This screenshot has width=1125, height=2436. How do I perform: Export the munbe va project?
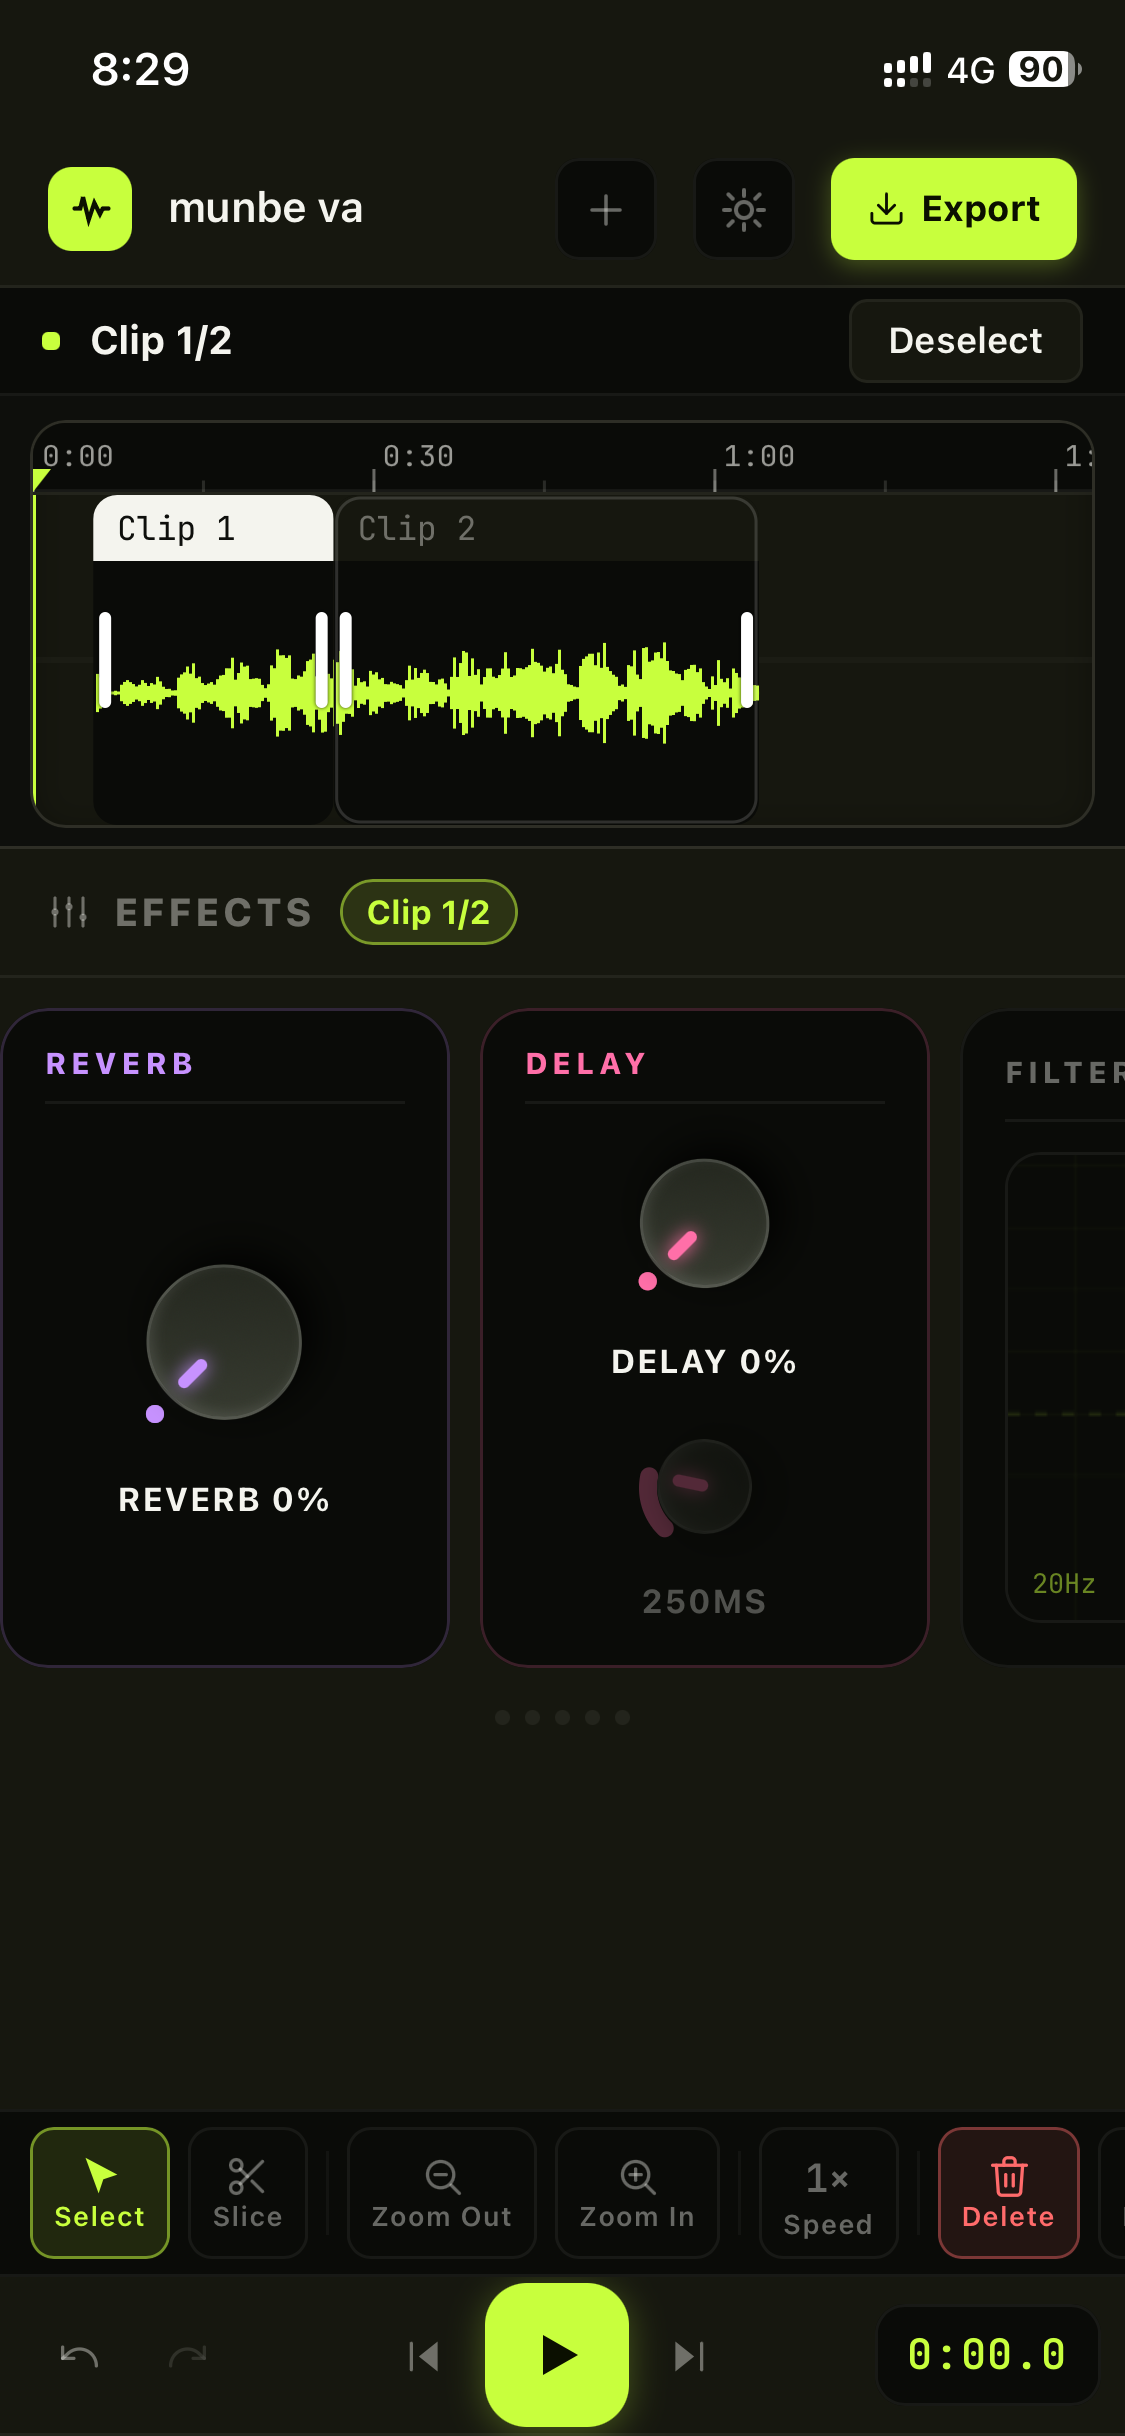tap(954, 209)
